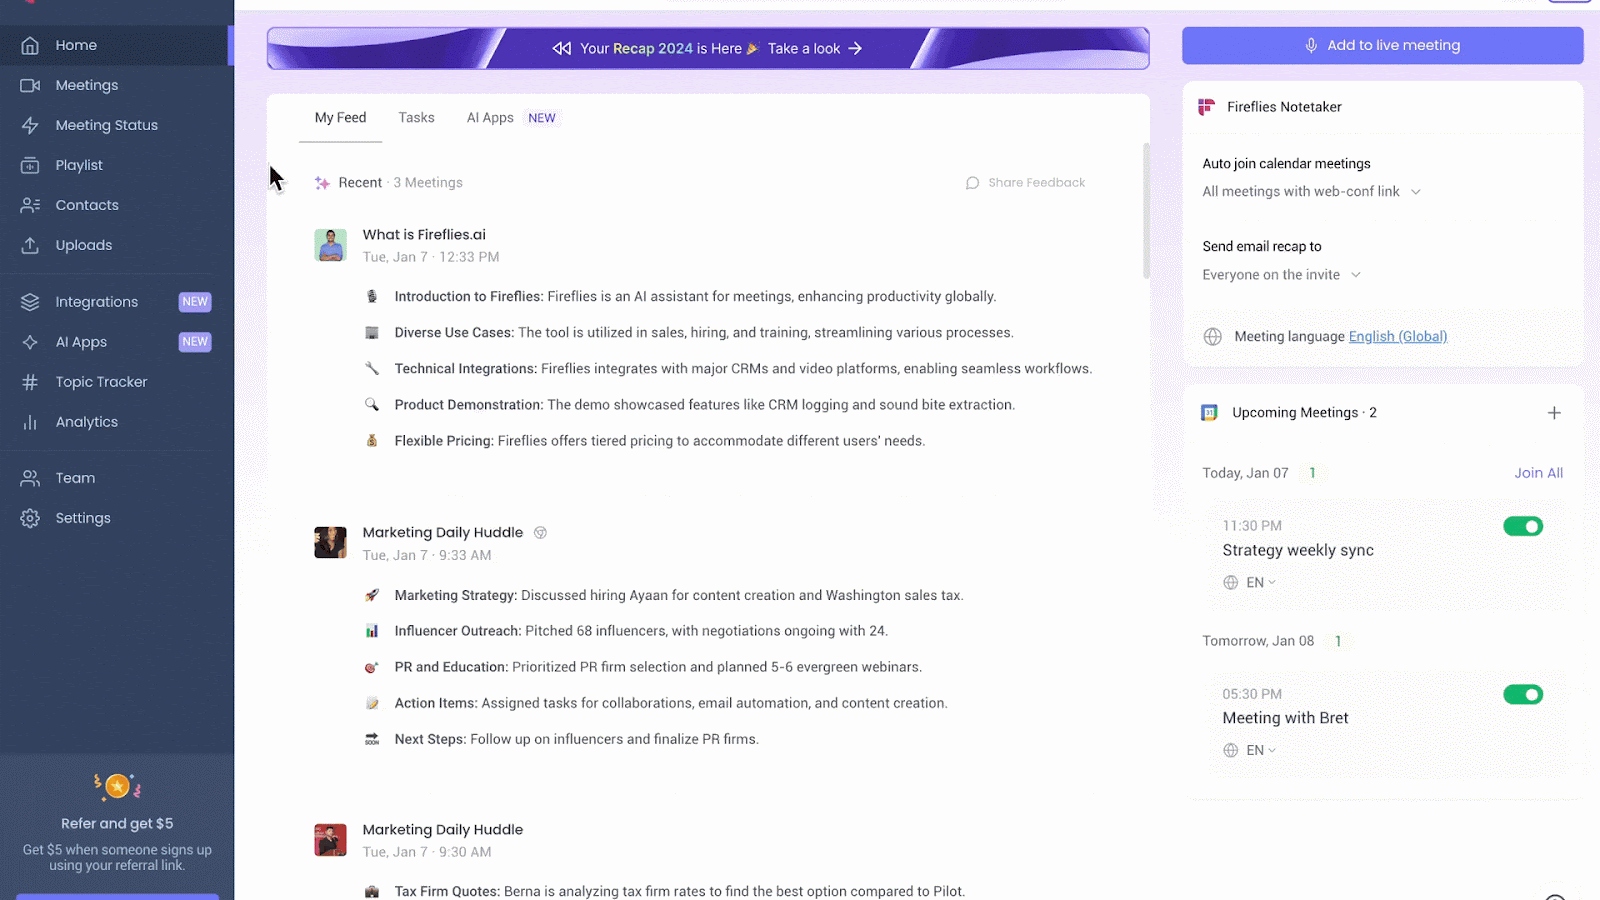Click Join All for today's meetings

click(1538, 473)
